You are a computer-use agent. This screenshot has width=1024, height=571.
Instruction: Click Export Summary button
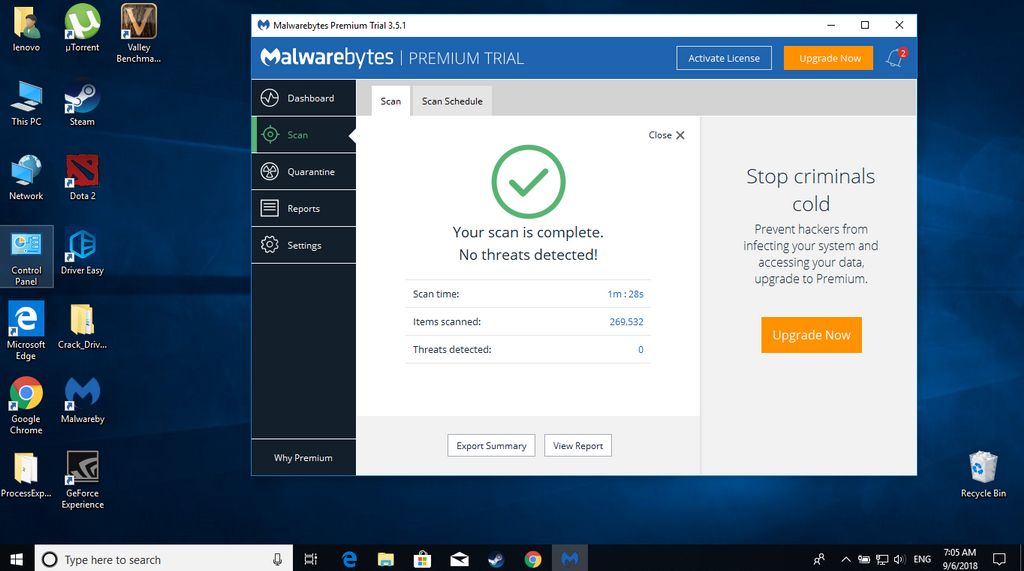tap(491, 446)
